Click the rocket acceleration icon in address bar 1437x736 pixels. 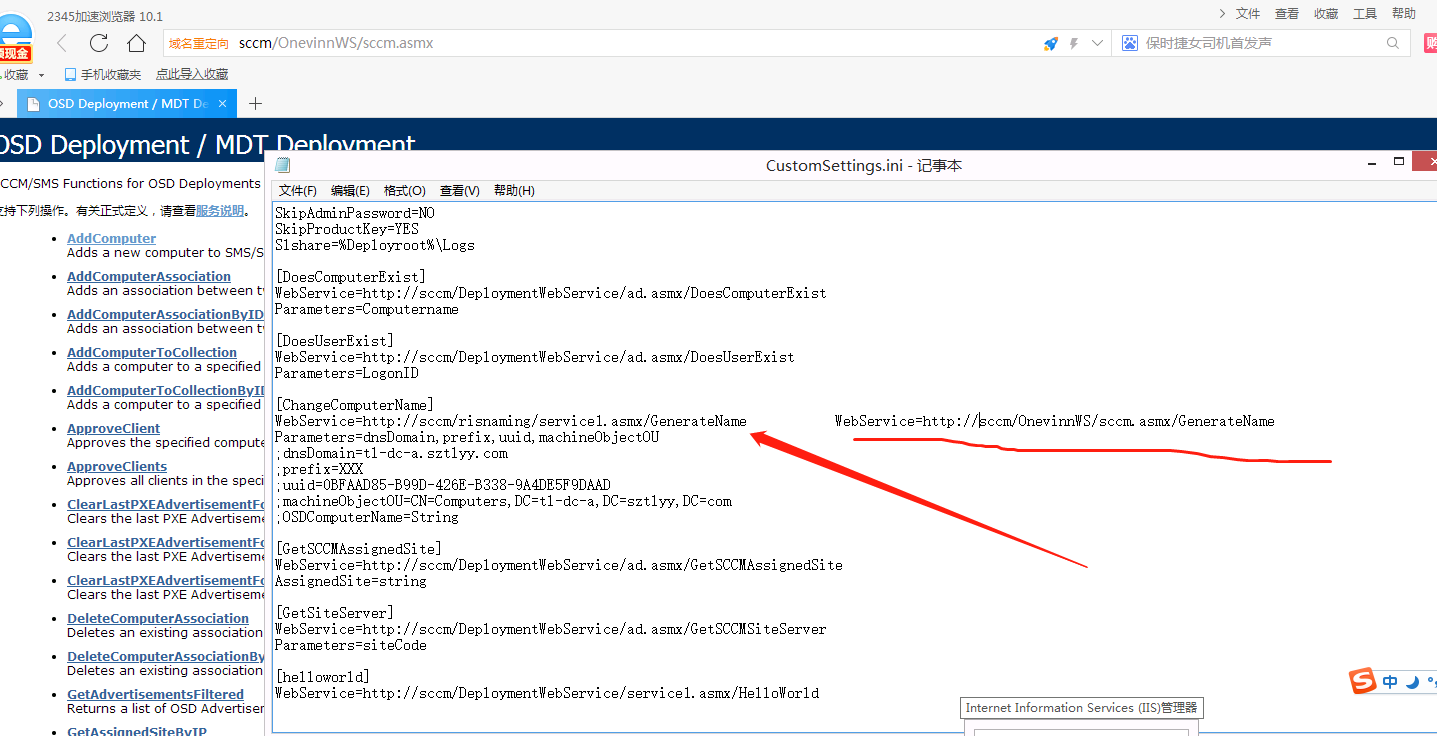[1050, 44]
